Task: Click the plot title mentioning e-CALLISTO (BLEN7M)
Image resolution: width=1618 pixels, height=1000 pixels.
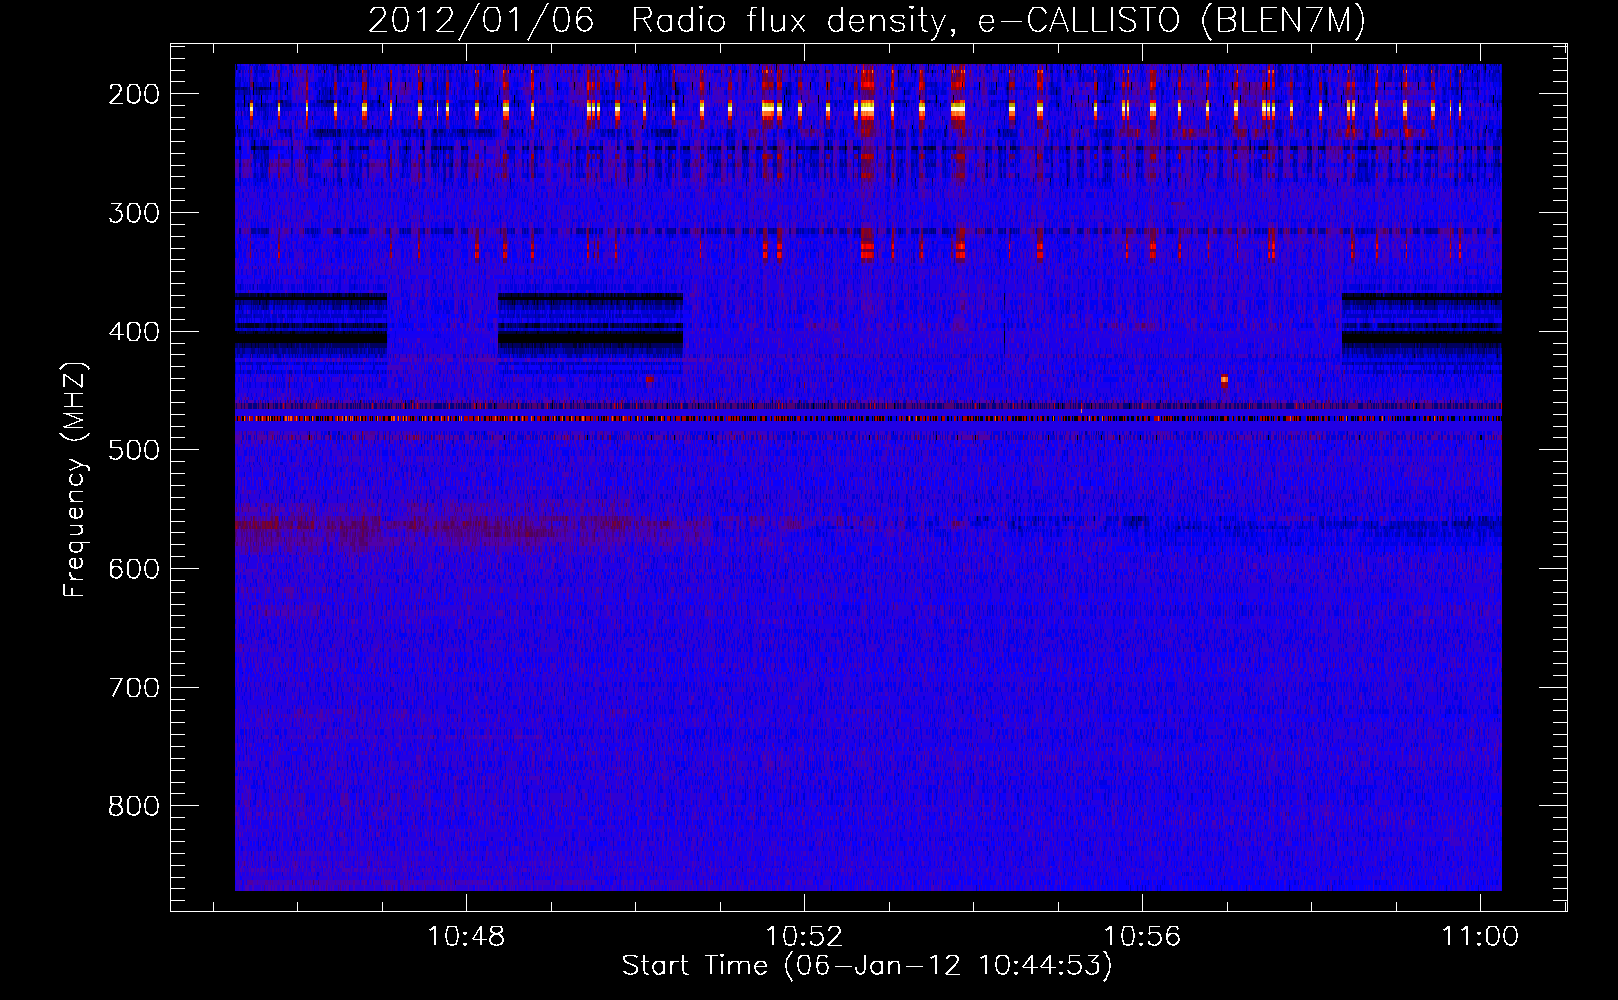Action: pos(867,21)
